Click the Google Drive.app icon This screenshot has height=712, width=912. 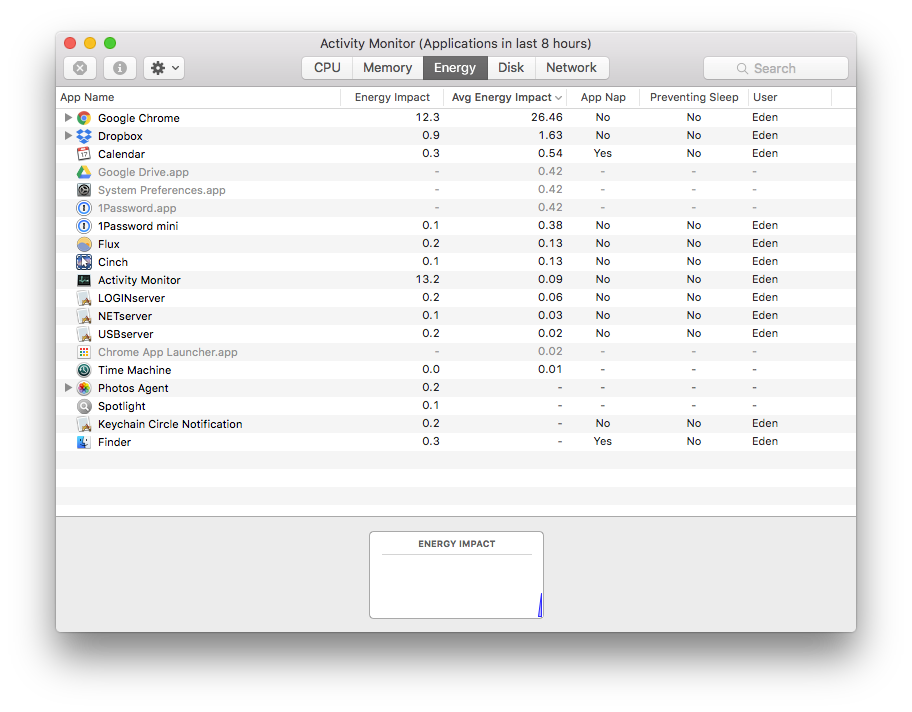[84, 172]
